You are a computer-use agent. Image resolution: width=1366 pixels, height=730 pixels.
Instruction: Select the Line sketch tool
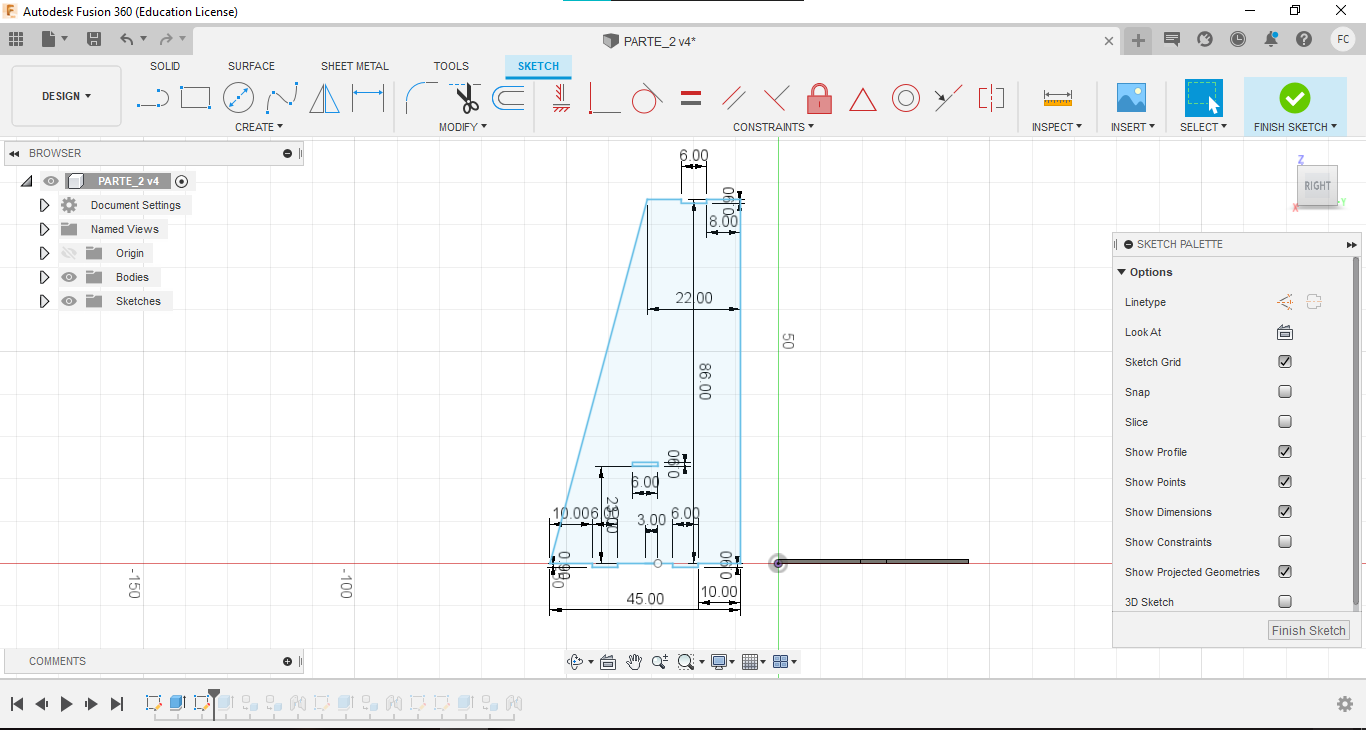pyautogui.click(x=152, y=98)
